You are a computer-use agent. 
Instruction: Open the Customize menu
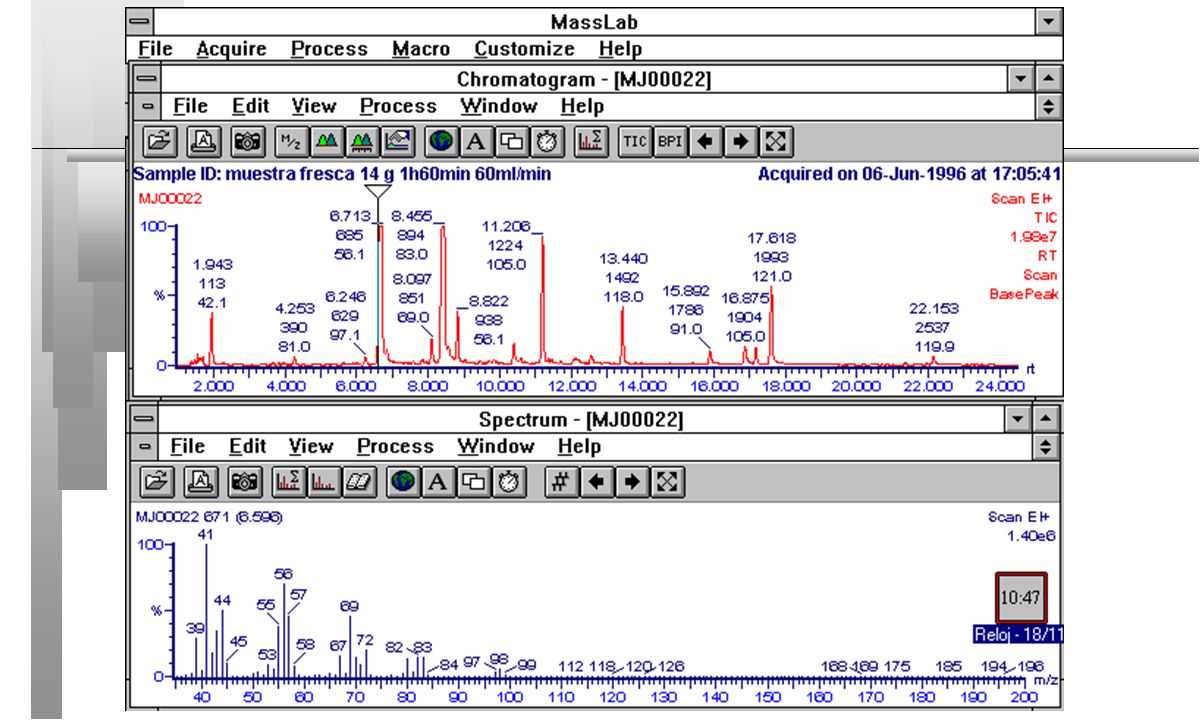coord(525,49)
